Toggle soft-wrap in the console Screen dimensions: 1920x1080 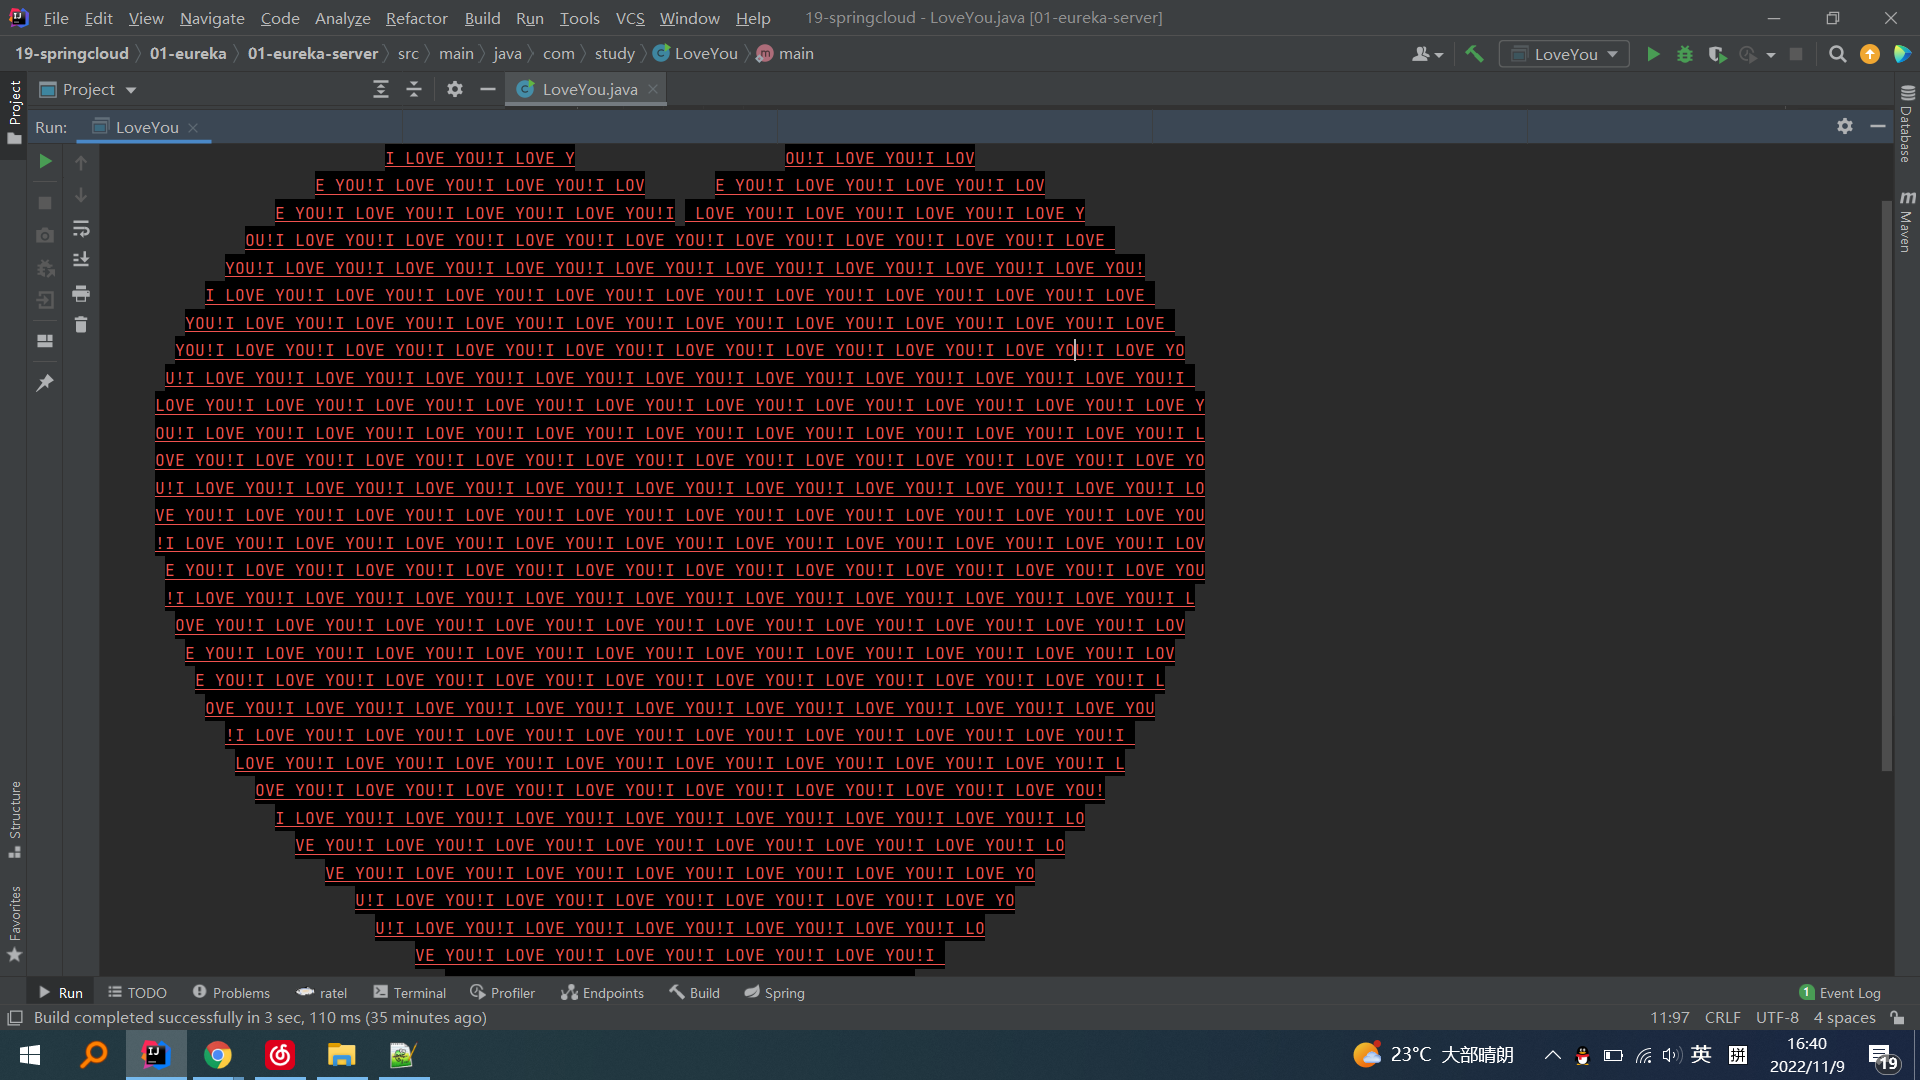coord(81,229)
